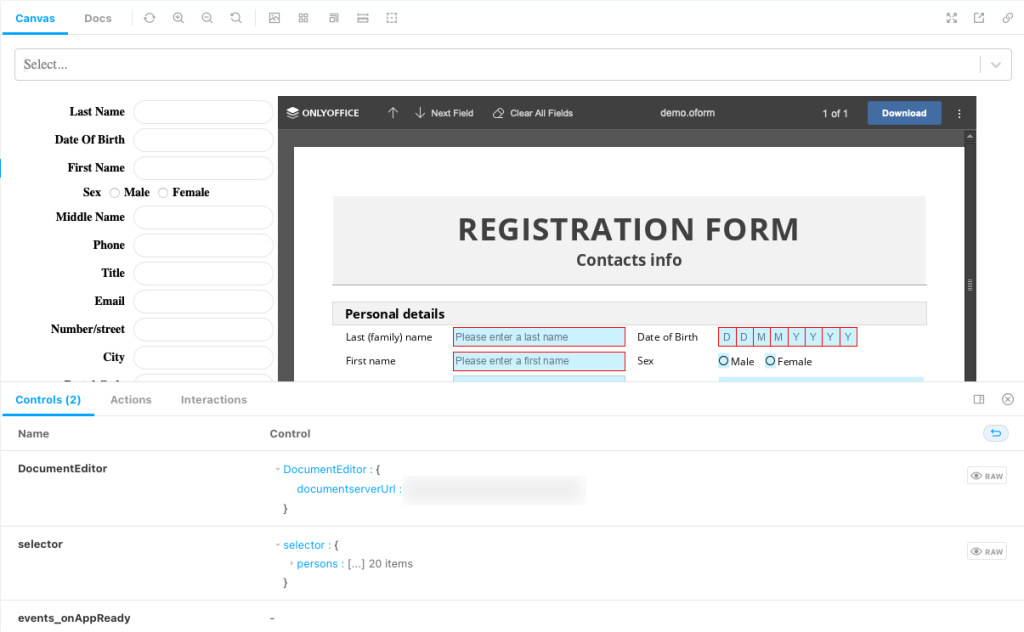Select the zoom in magnifier icon
This screenshot has height=632, width=1024.
[x=178, y=17]
